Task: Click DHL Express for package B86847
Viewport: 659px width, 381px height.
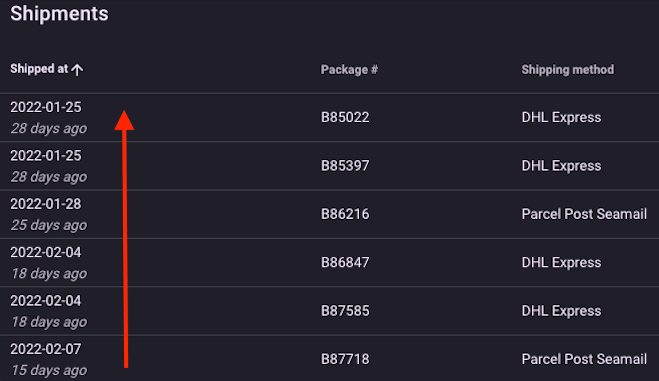Action: tap(561, 263)
